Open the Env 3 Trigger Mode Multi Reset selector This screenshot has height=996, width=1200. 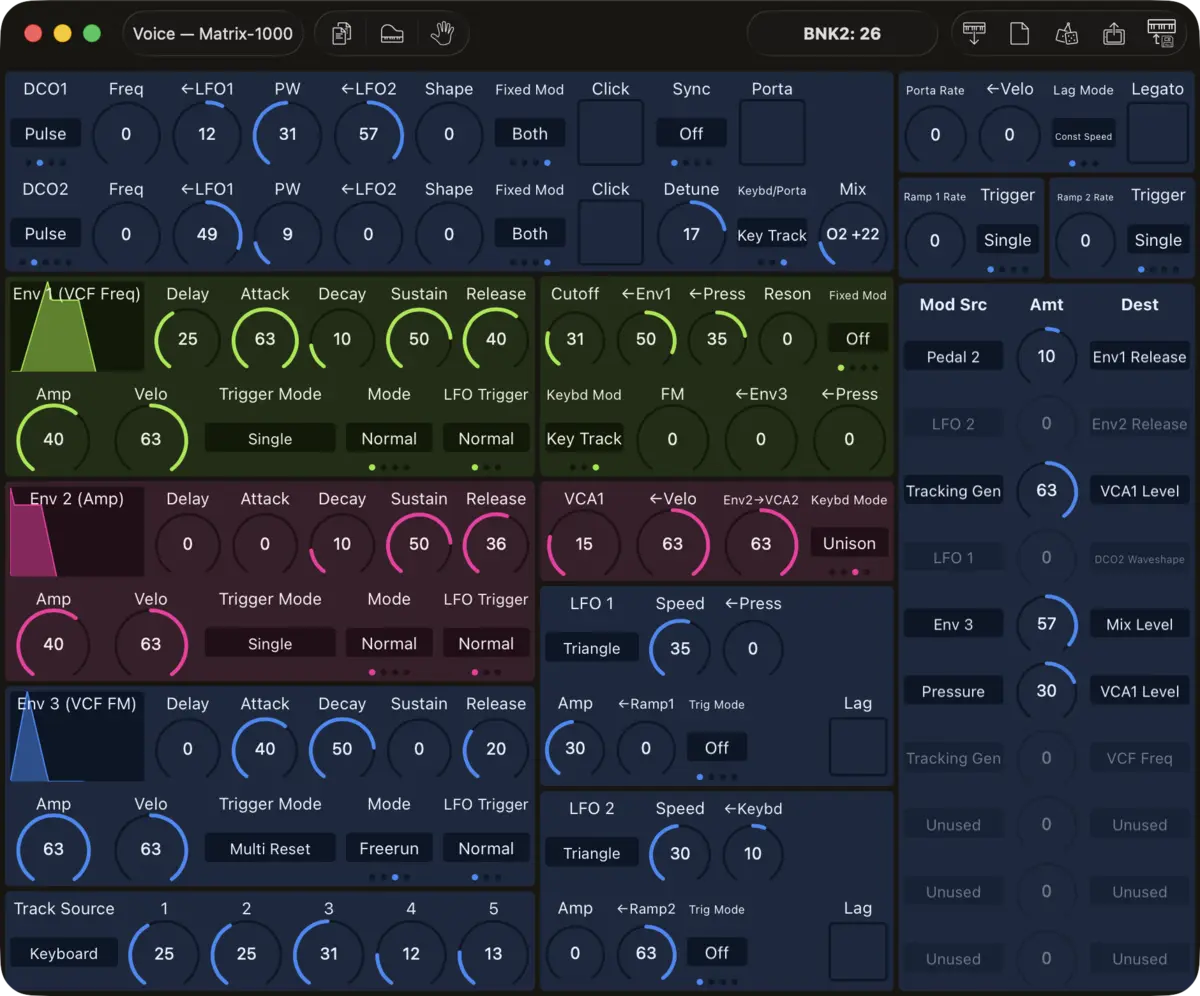(x=270, y=849)
